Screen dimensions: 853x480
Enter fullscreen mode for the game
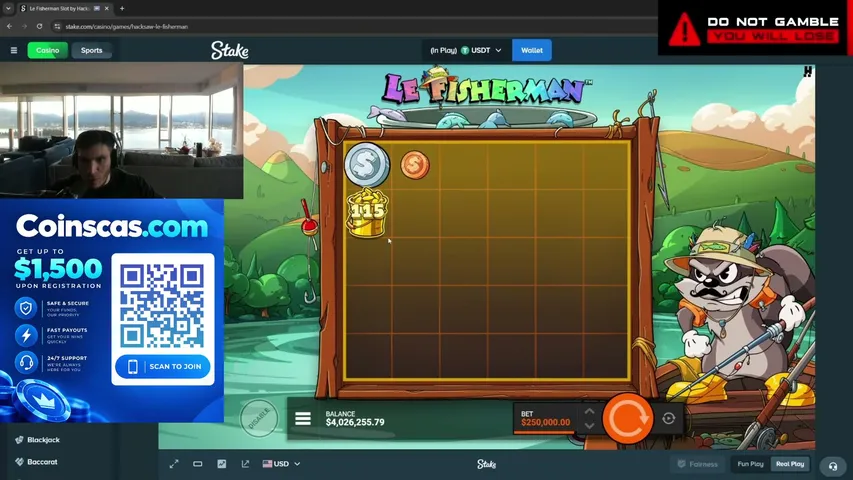174,464
